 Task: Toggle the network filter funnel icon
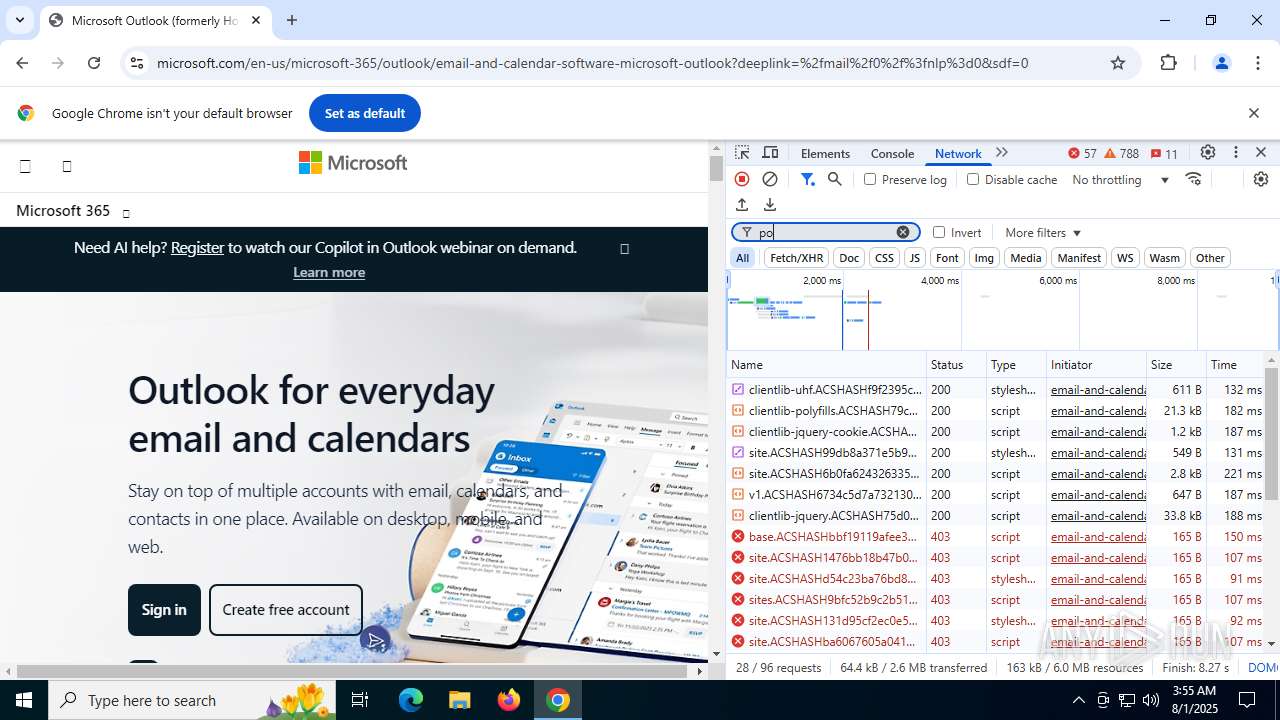click(x=807, y=179)
